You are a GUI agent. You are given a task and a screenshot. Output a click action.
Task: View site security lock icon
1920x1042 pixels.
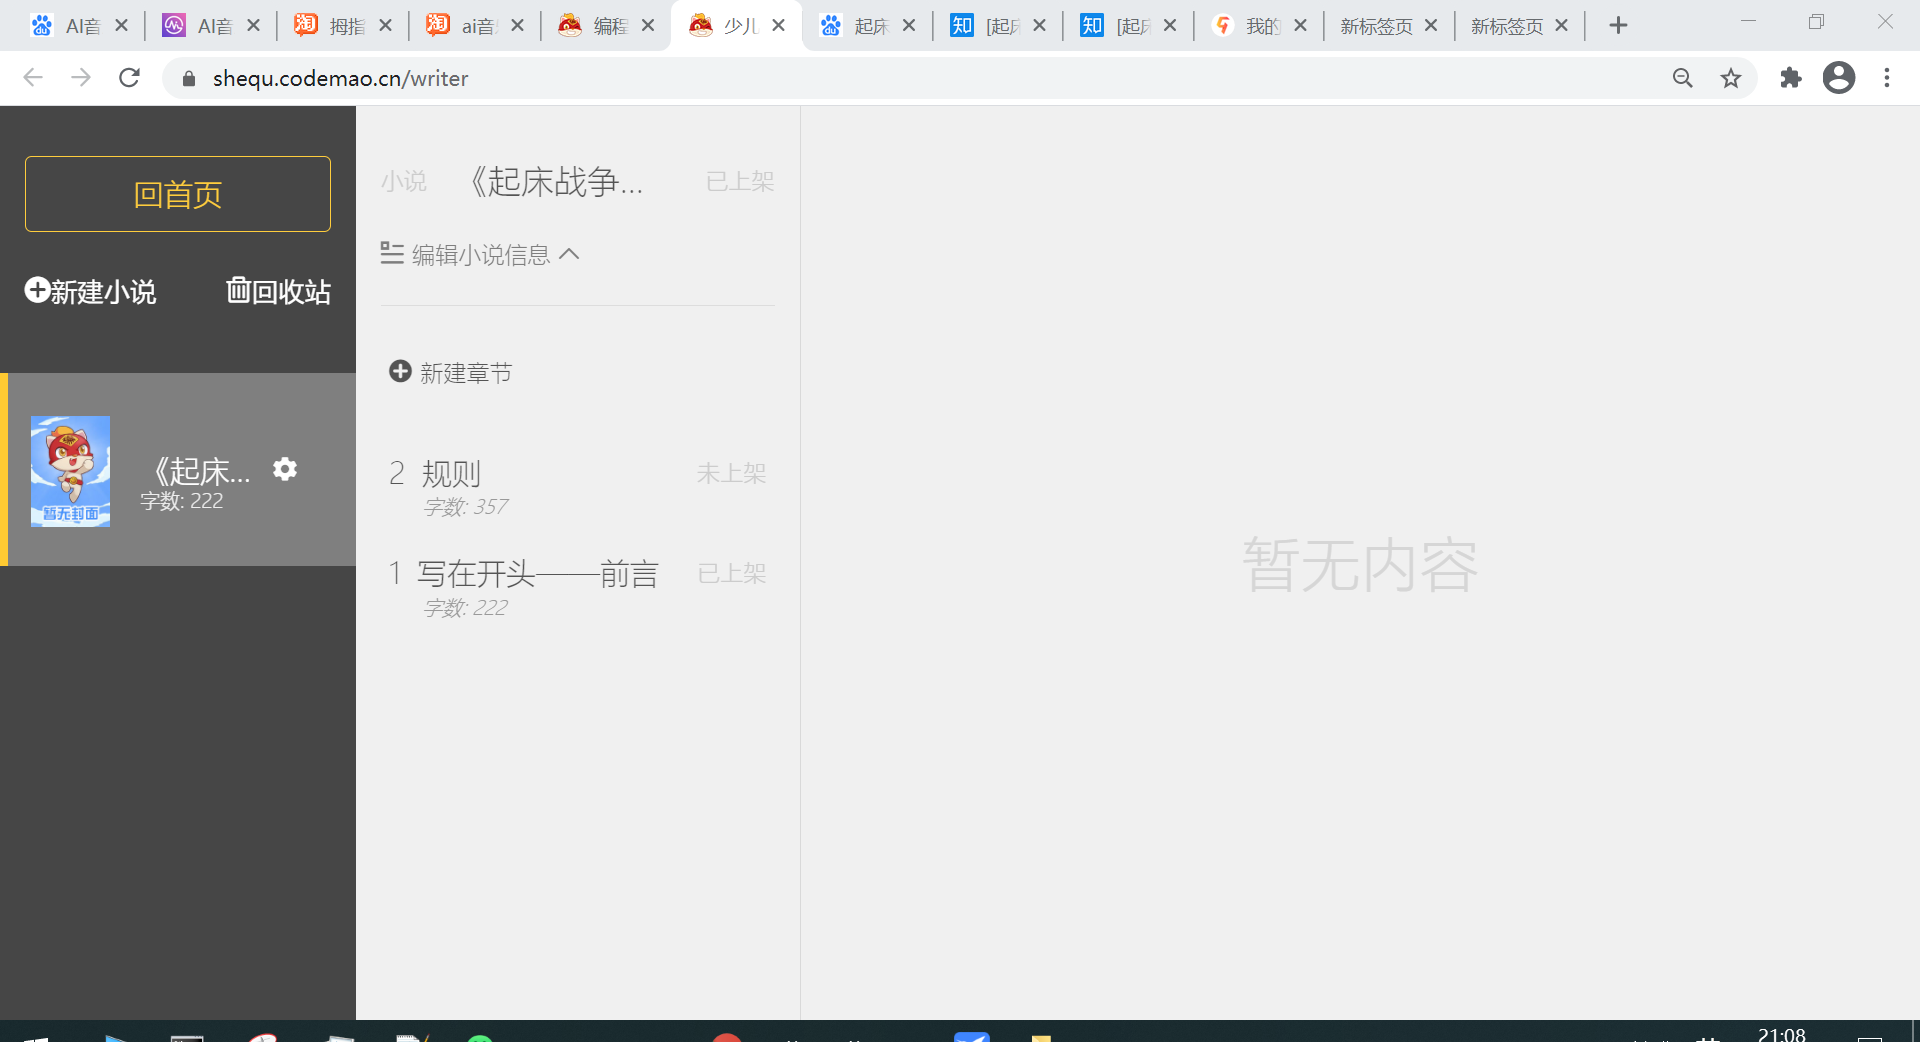click(x=188, y=78)
